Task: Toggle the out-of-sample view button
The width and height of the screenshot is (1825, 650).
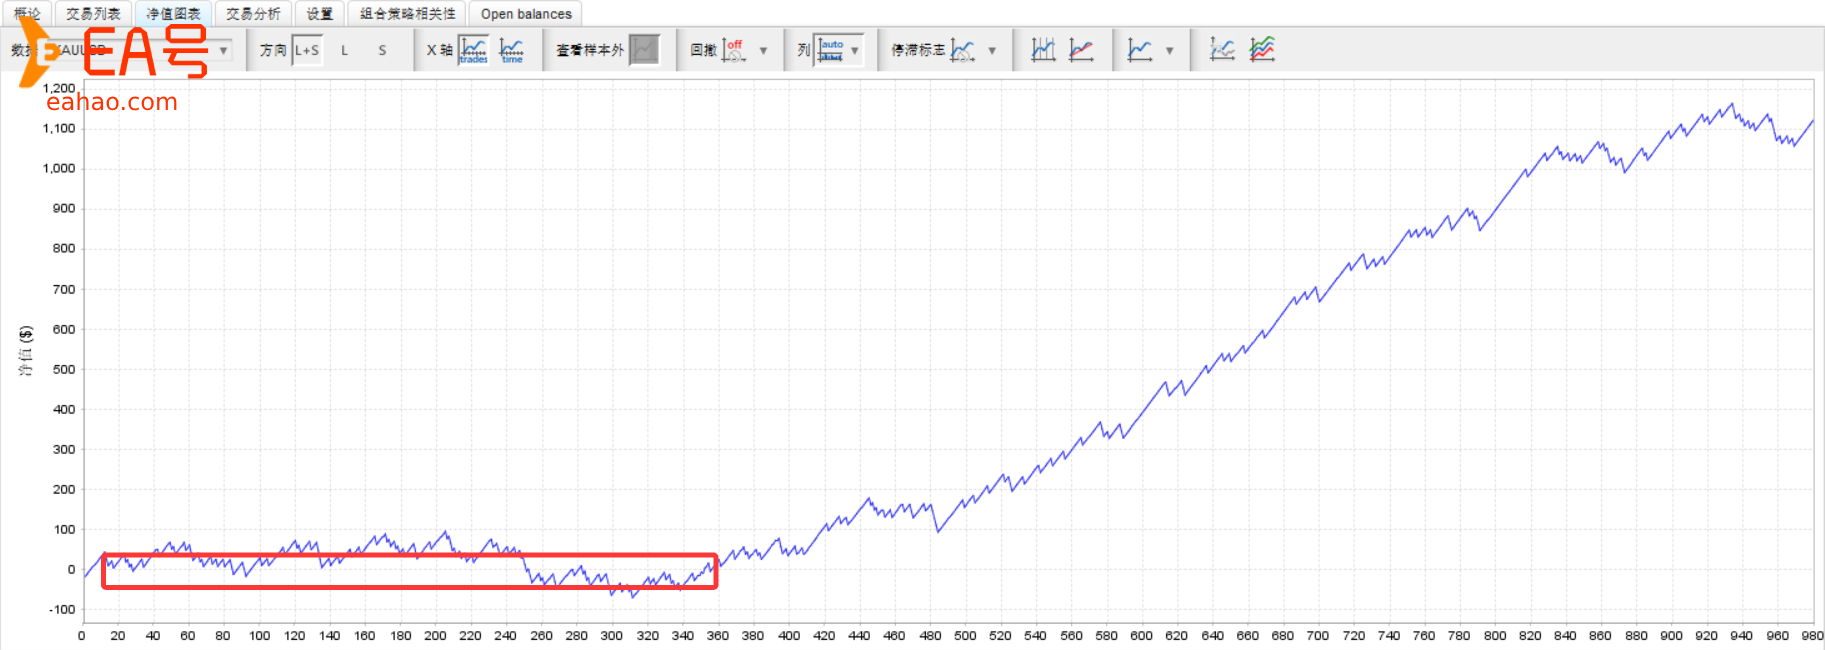Action: coord(645,50)
